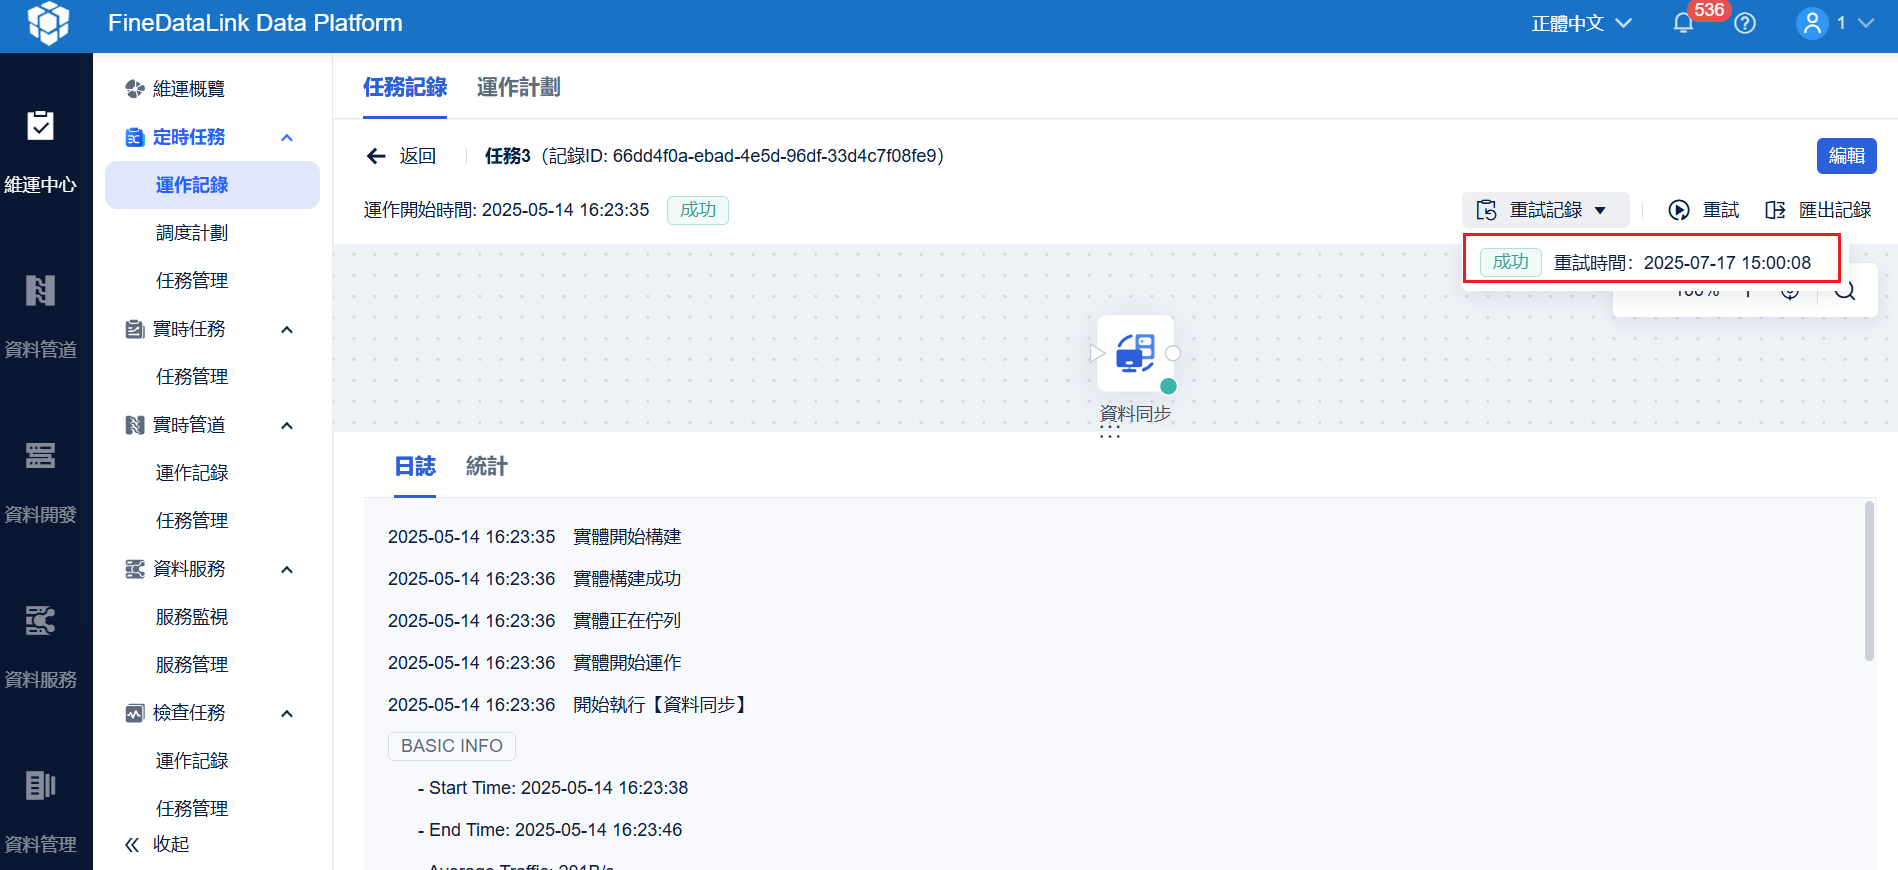Click the canvas search magnifier icon
The width and height of the screenshot is (1898, 870).
(x=1846, y=291)
